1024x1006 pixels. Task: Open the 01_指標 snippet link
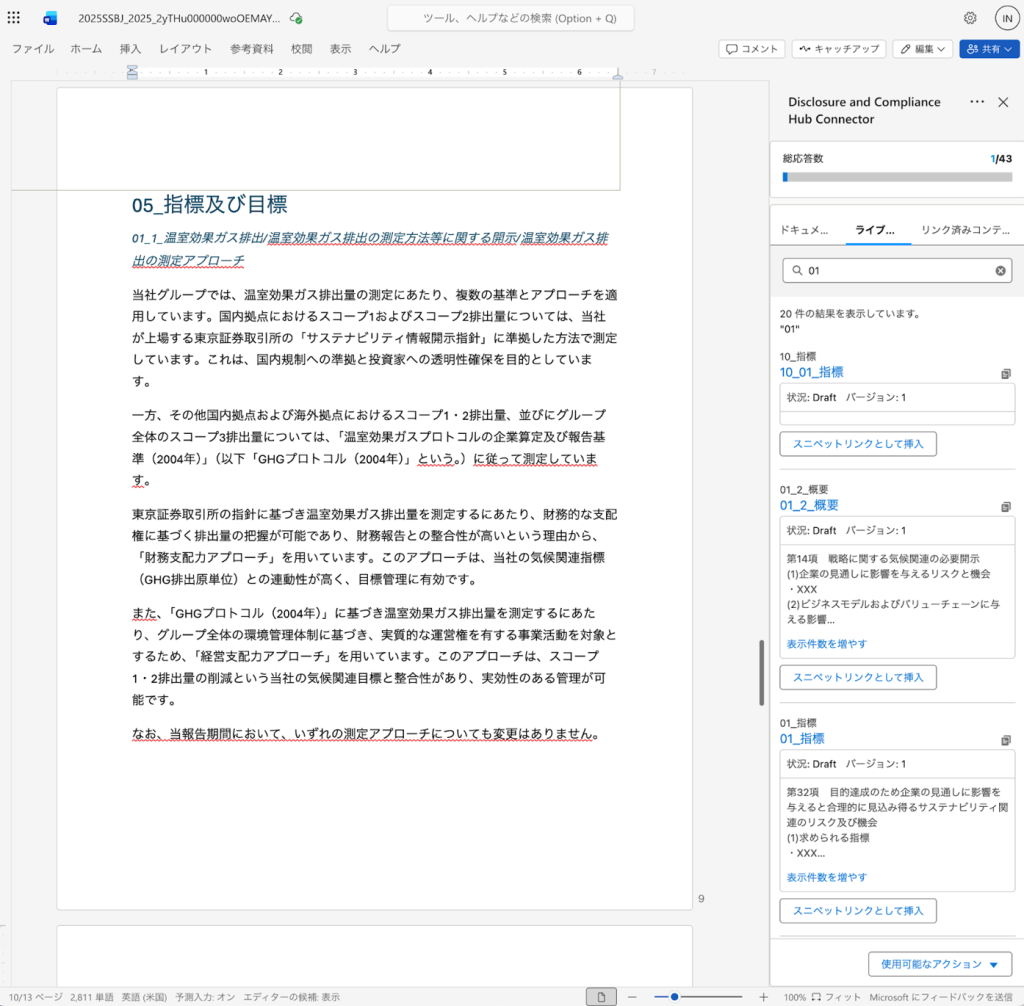803,738
